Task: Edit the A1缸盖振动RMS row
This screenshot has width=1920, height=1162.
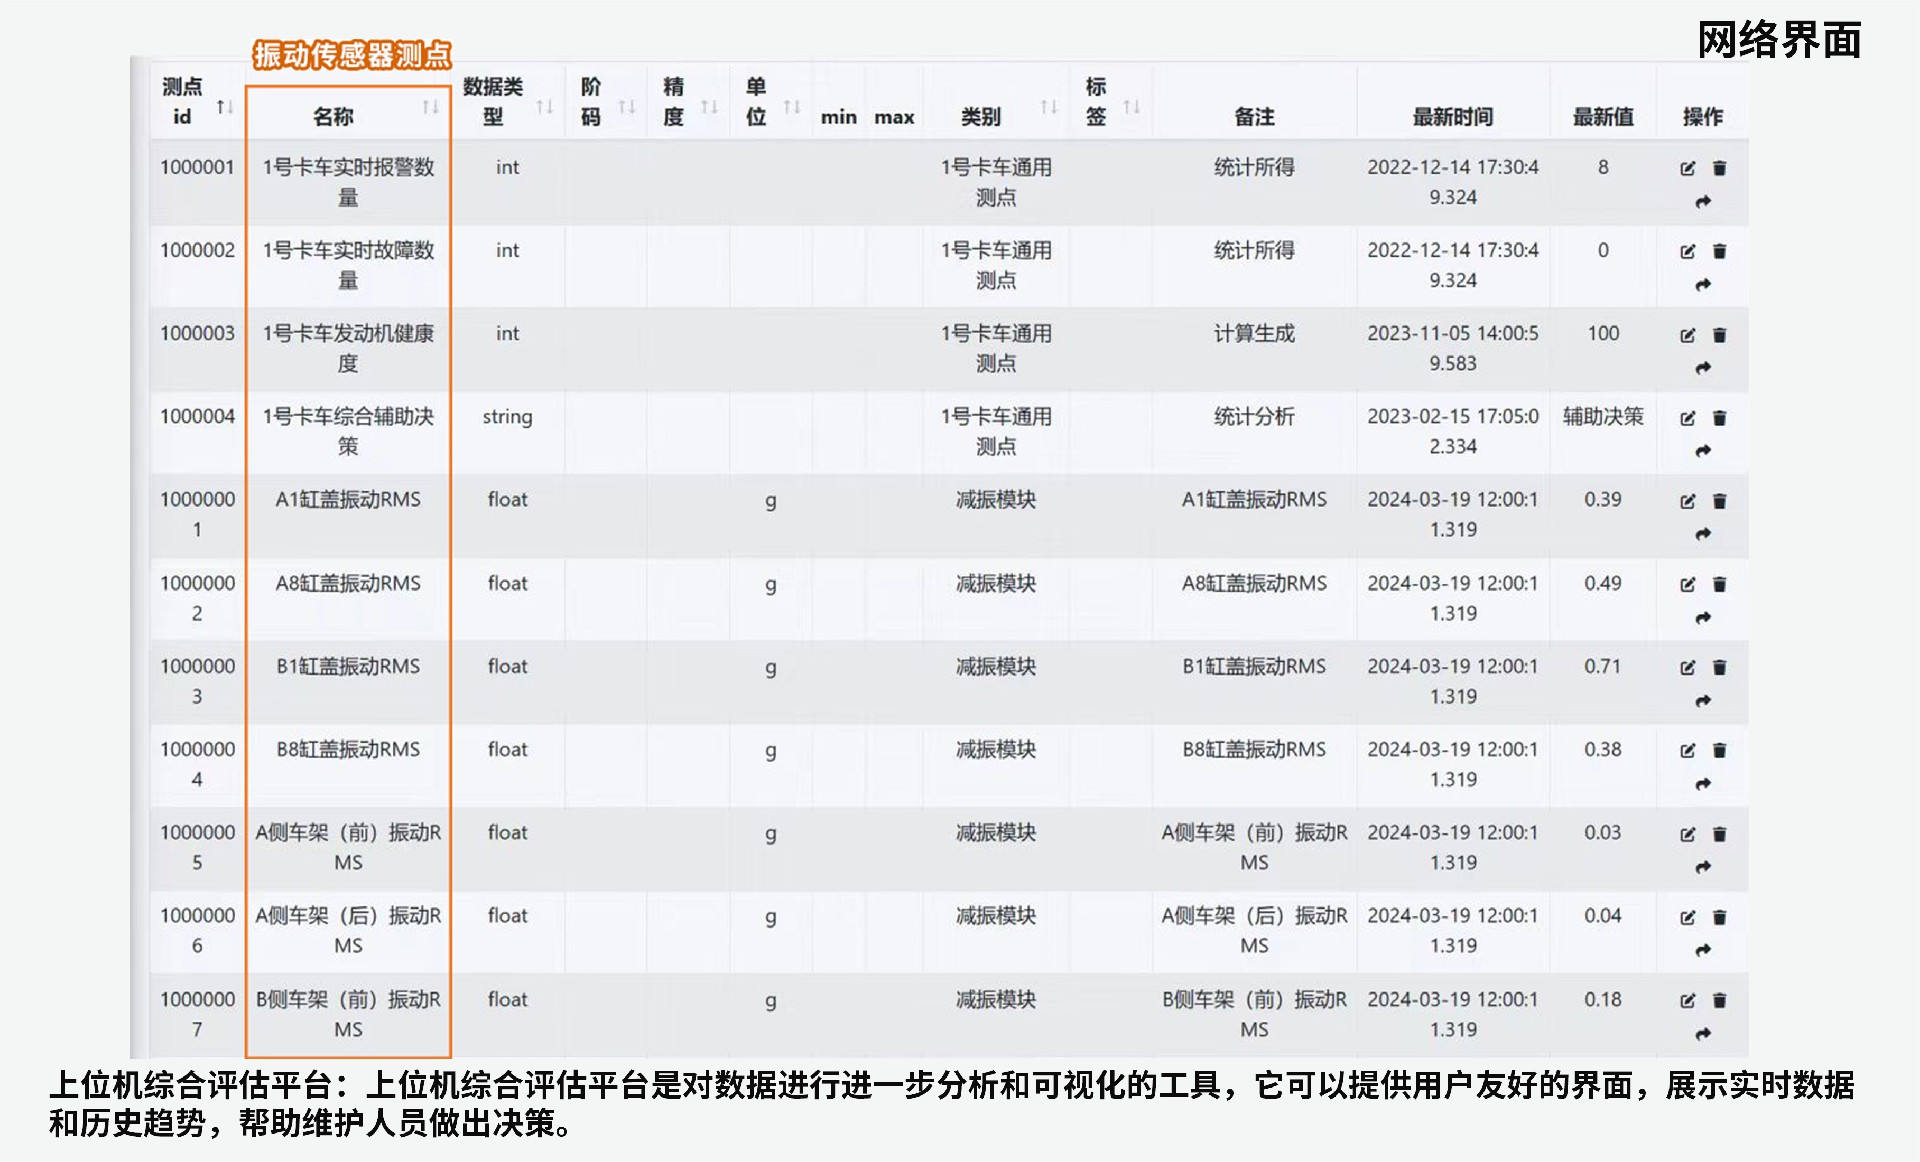Action: point(1687,501)
